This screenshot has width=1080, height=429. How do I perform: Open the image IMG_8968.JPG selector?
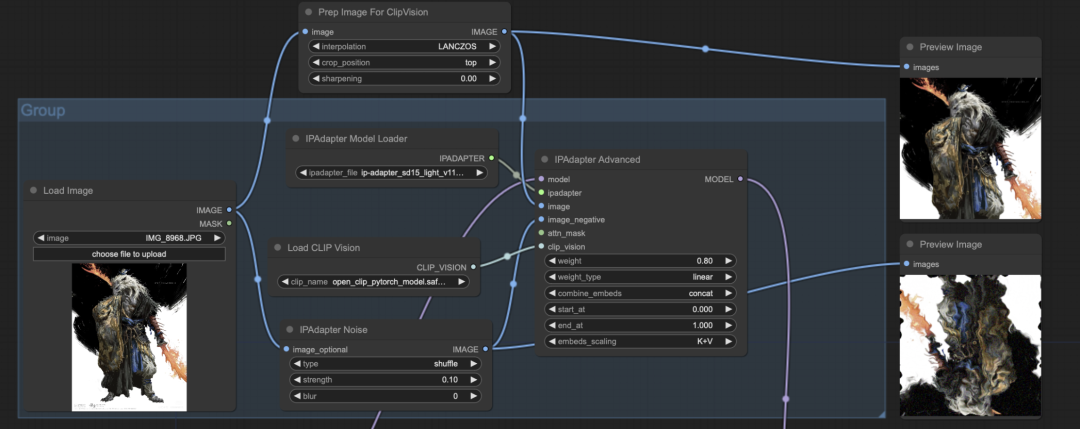(x=129, y=238)
